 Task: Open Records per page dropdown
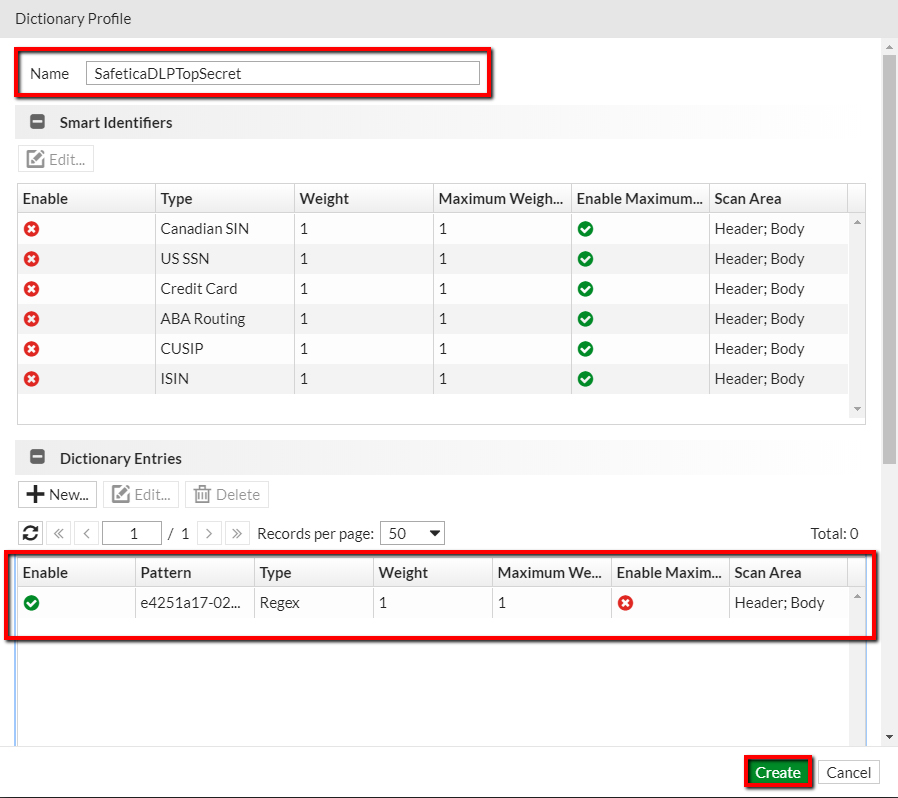412,533
